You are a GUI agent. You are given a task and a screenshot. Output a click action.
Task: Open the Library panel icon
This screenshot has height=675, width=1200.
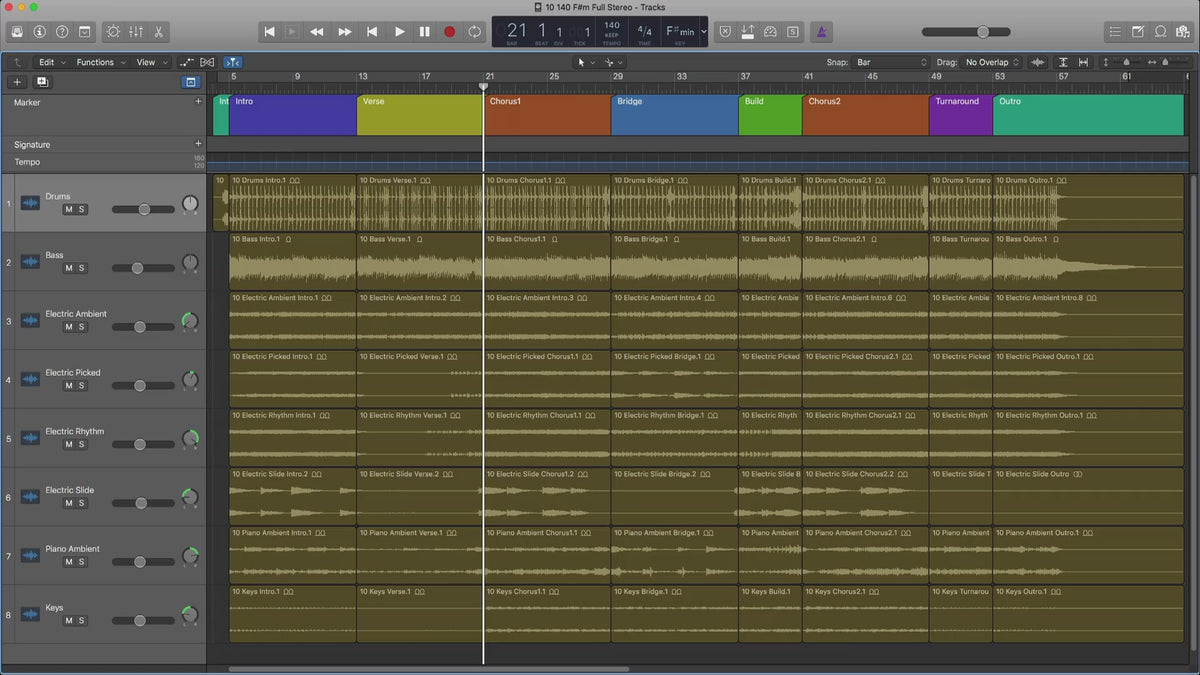pyautogui.click(x=17, y=32)
